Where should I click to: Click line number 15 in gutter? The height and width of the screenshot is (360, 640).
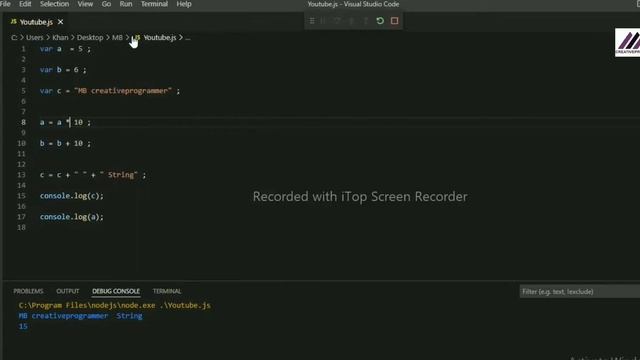[x=21, y=196]
